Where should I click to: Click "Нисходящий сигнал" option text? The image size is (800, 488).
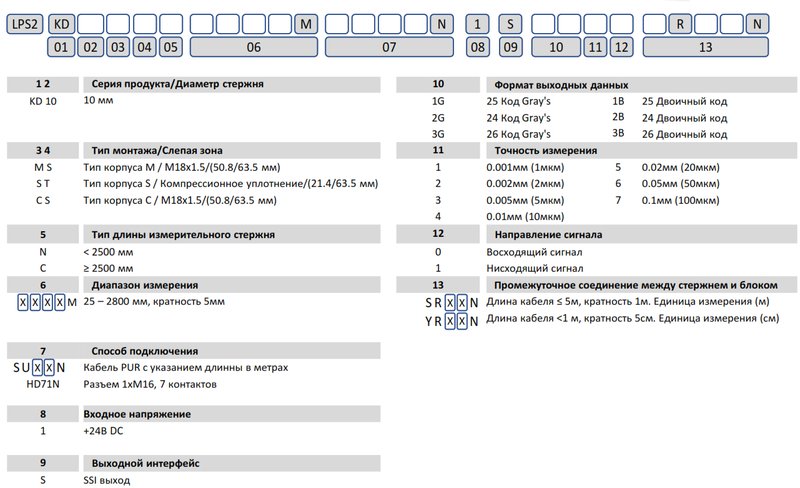coord(535,269)
